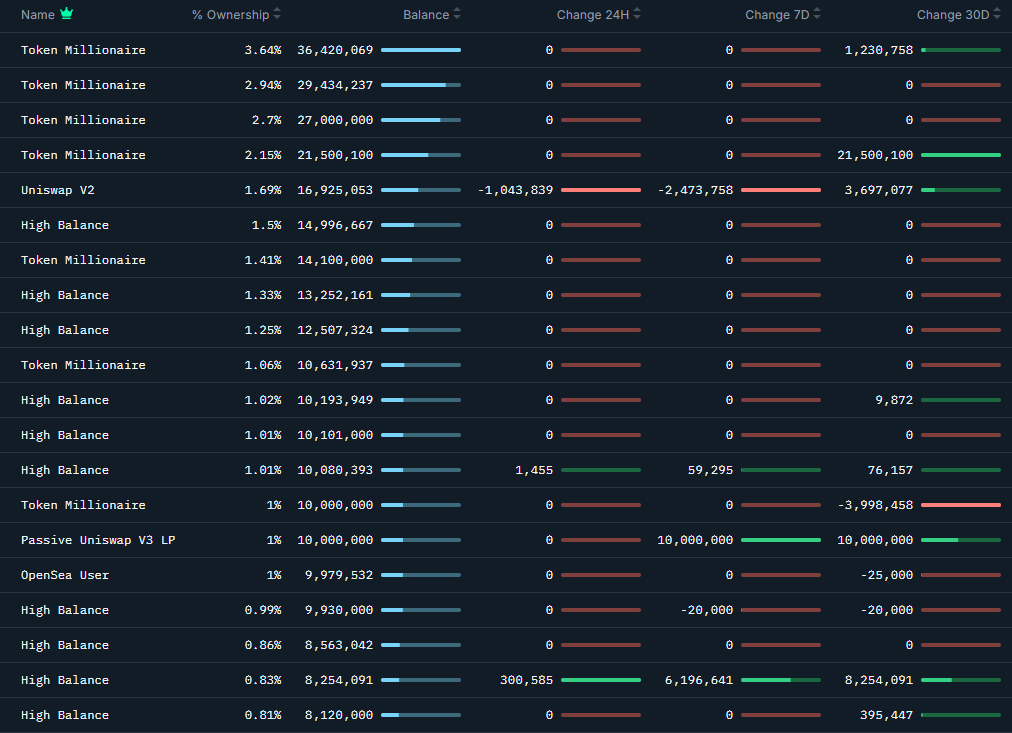The width and height of the screenshot is (1012, 733).
Task: Click the topmost Token Millionaire row
Action: [x=83, y=49]
